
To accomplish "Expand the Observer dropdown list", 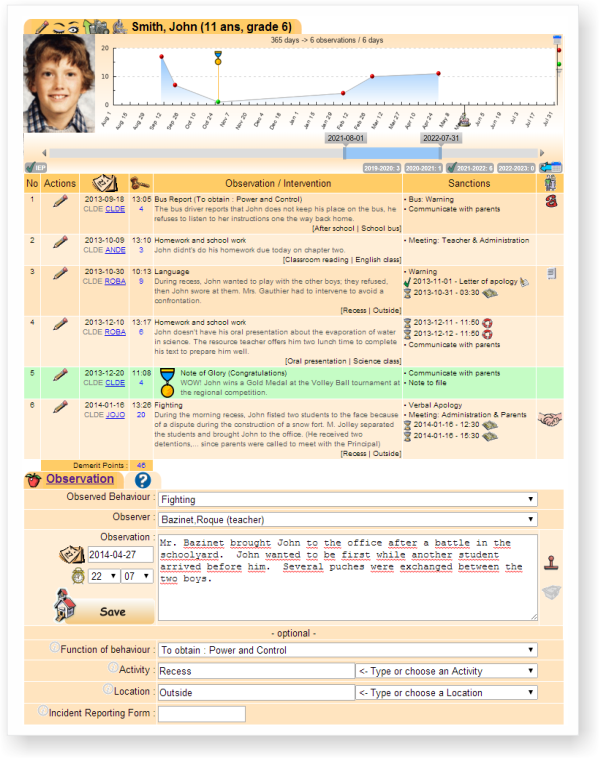I will coord(347,519).
